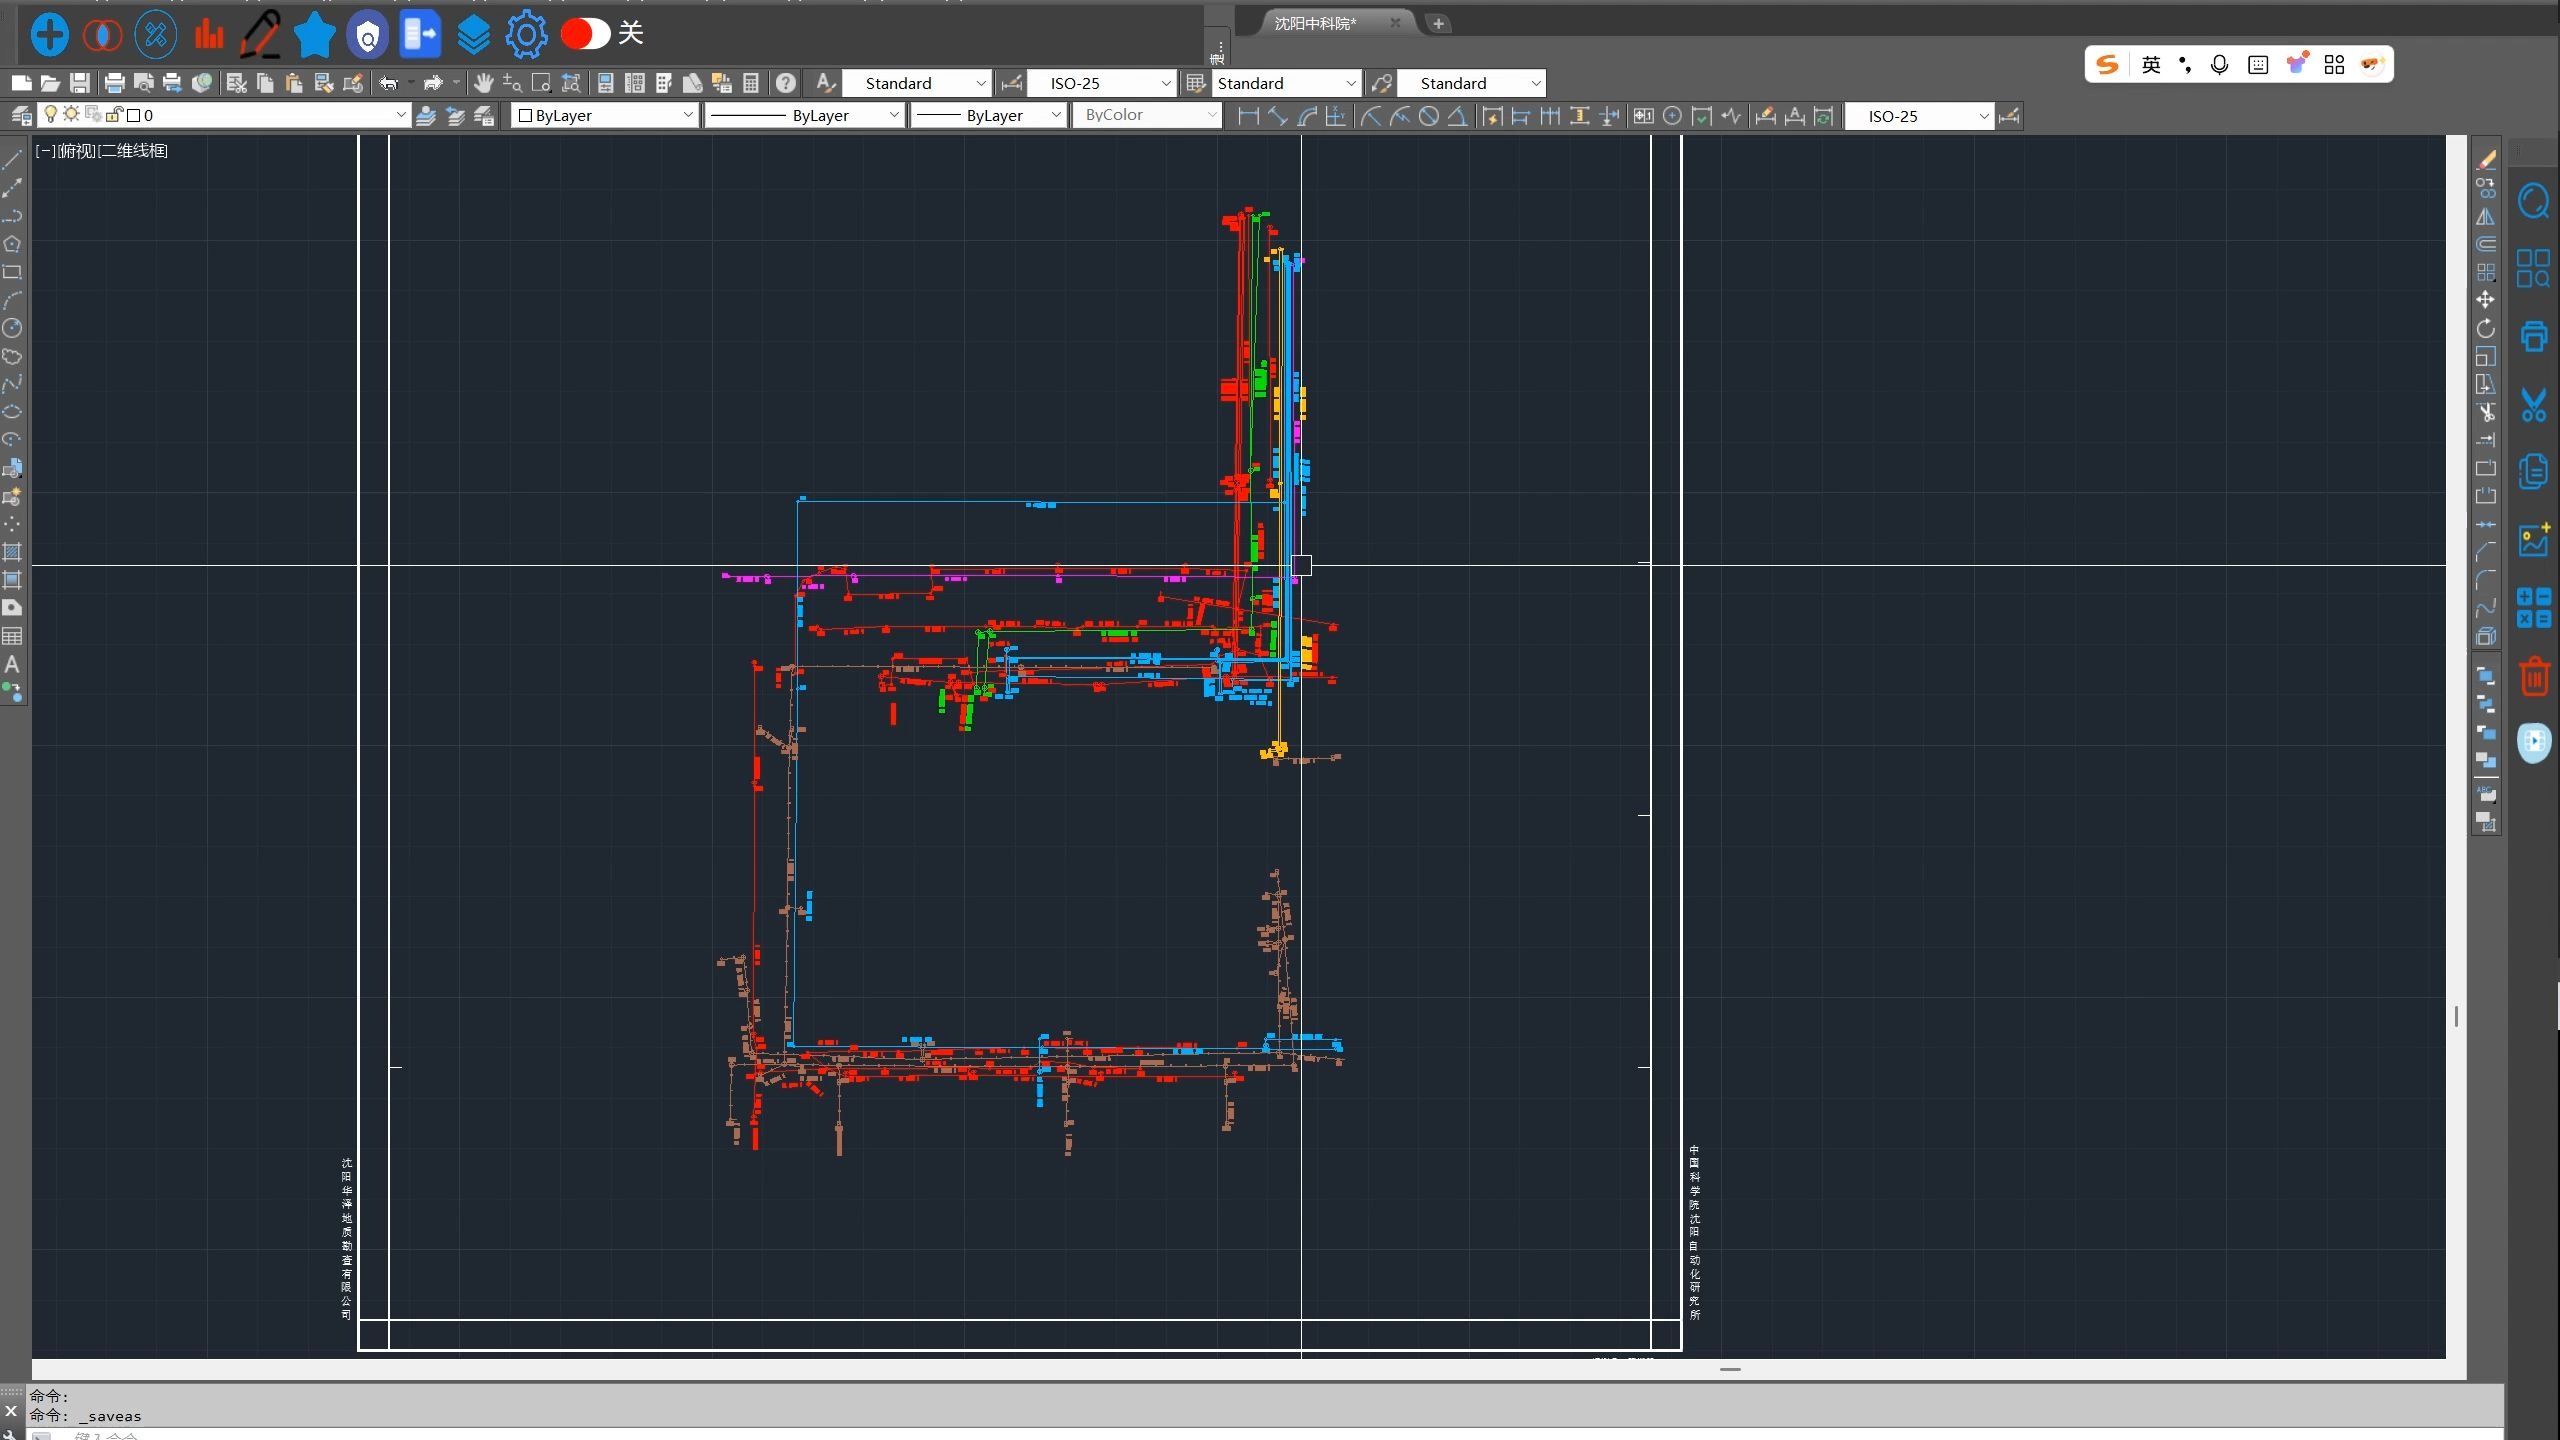Open the 俯视 view menu label
The width and height of the screenshot is (2560, 1440).
(76, 151)
